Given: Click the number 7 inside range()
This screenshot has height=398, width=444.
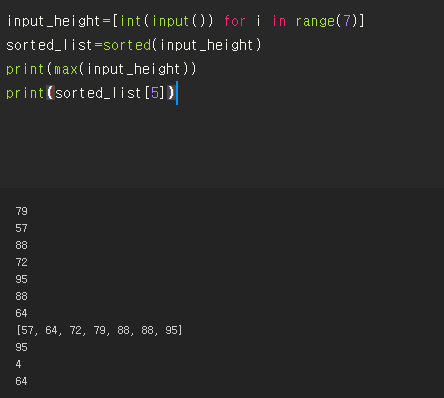Looking at the screenshot, I should tap(347, 21).
